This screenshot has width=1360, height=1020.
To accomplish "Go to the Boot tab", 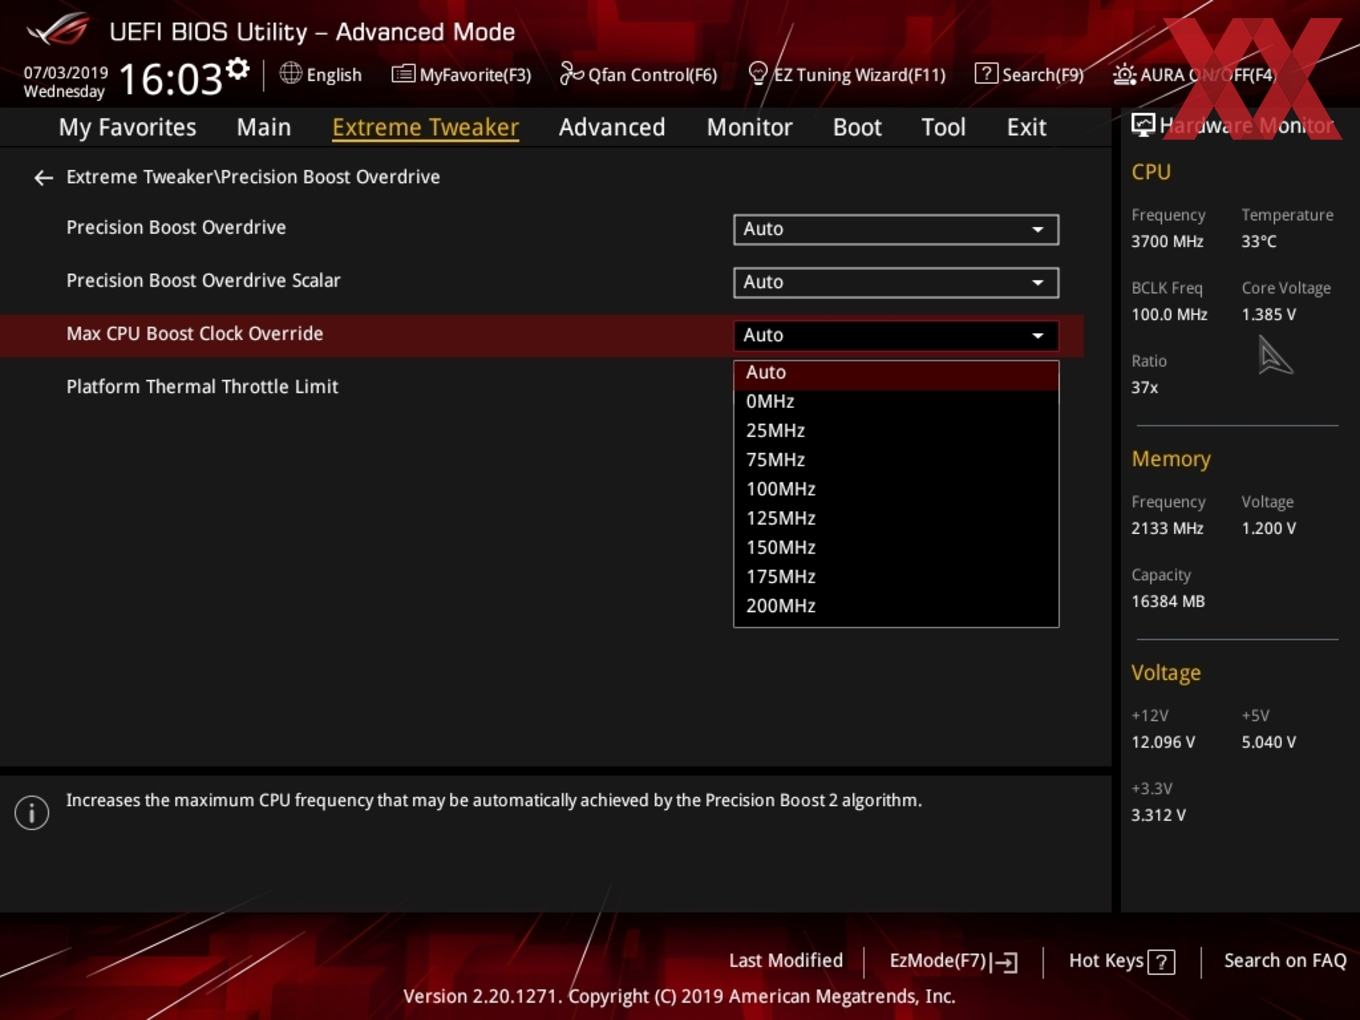I will [x=857, y=128].
